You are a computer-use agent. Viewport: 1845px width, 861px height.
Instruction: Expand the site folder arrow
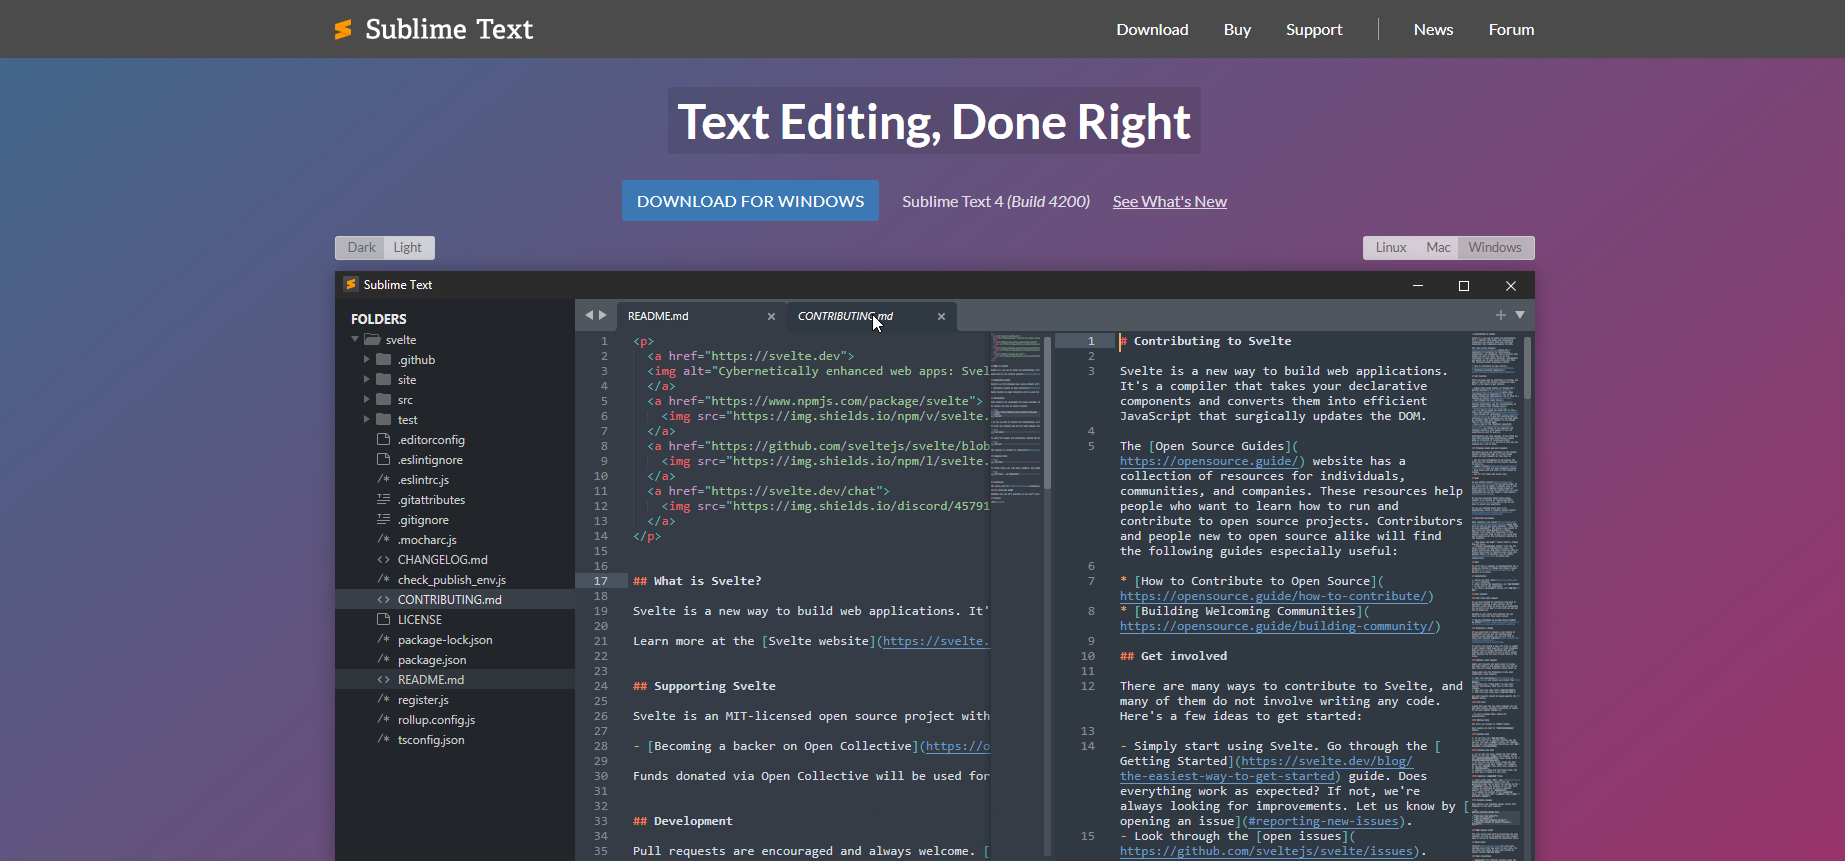(367, 379)
